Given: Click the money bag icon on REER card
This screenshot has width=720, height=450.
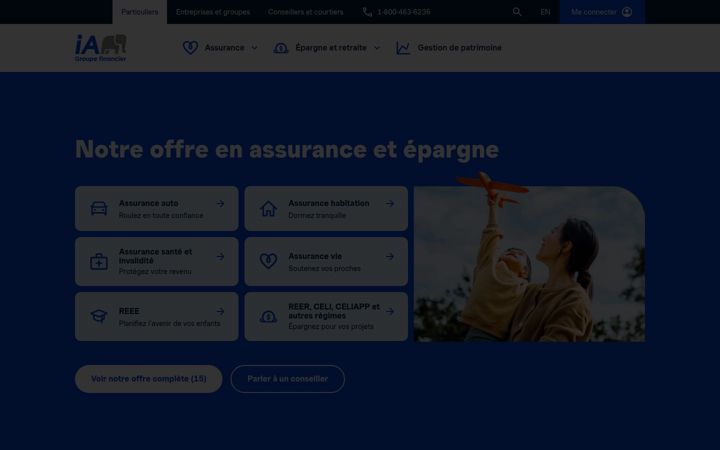Looking at the screenshot, I should [x=268, y=316].
